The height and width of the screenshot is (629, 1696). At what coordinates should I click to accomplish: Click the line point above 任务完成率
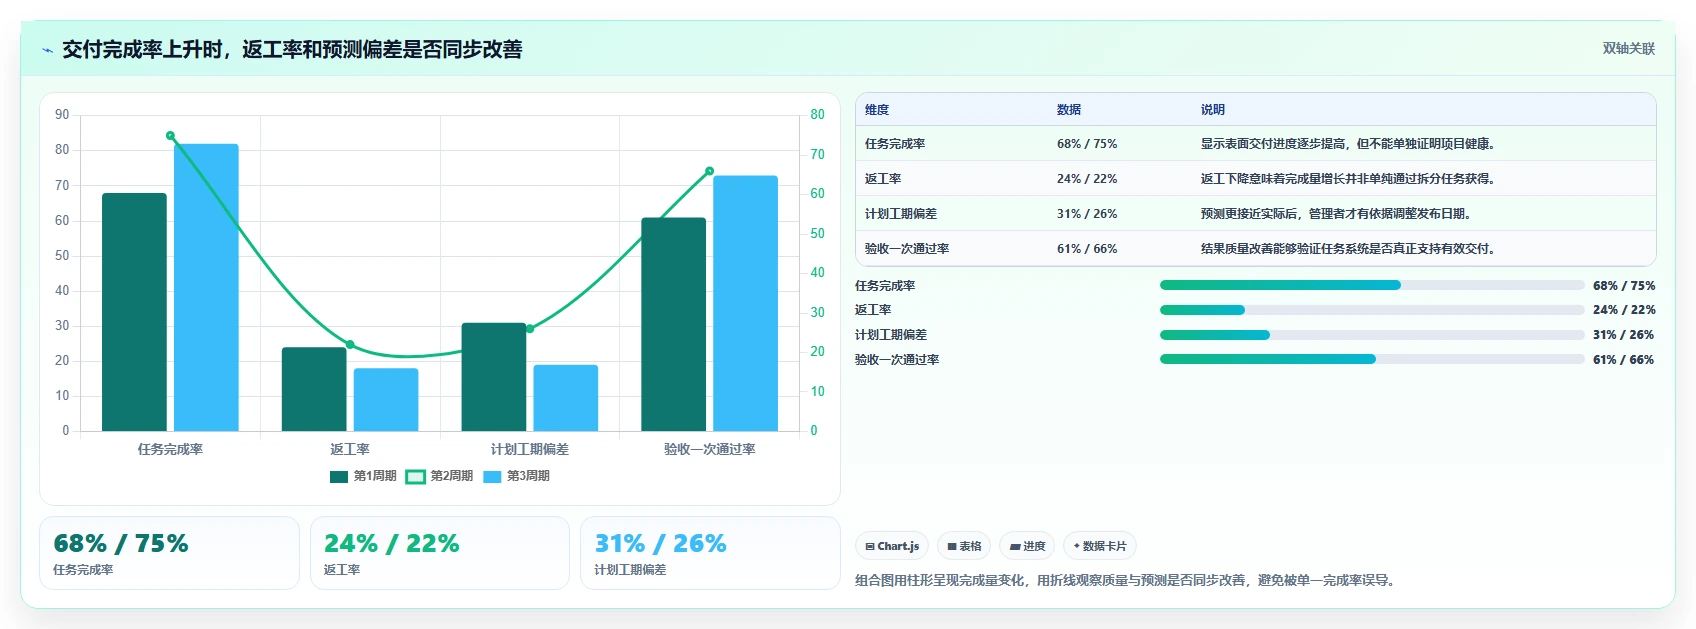(x=170, y=135)
